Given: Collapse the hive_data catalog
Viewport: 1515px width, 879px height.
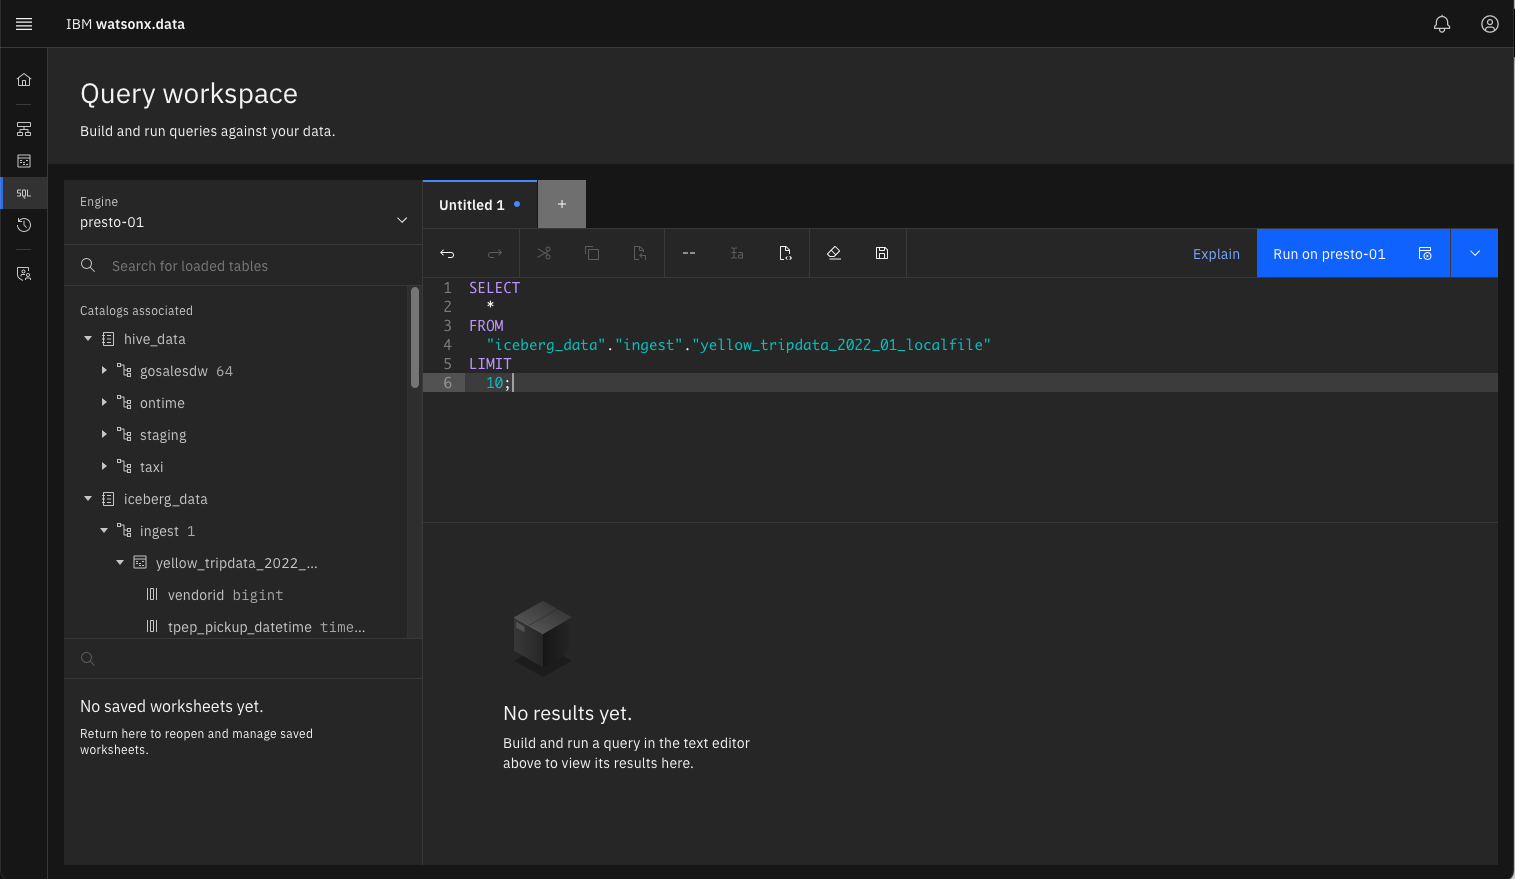Looking at the screenshot, I should tap(88, 339).
